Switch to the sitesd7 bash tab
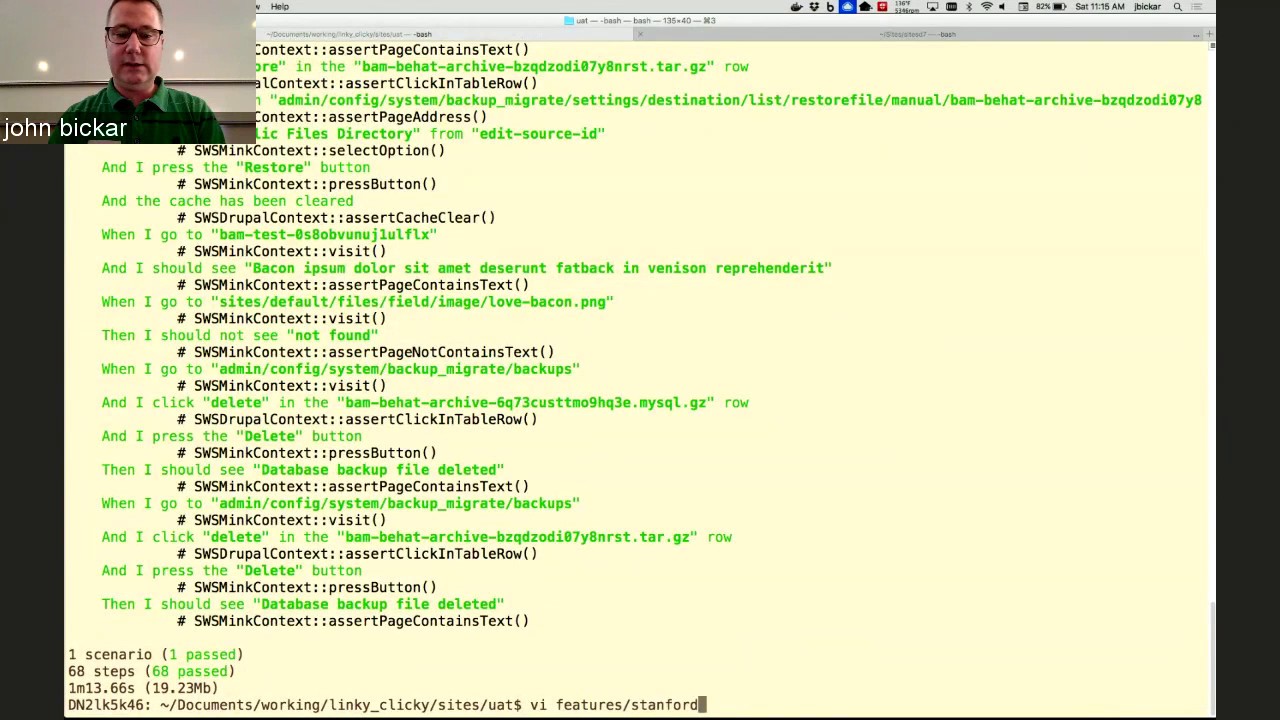The image size is (1280, 720). click(x=917, y=34)
